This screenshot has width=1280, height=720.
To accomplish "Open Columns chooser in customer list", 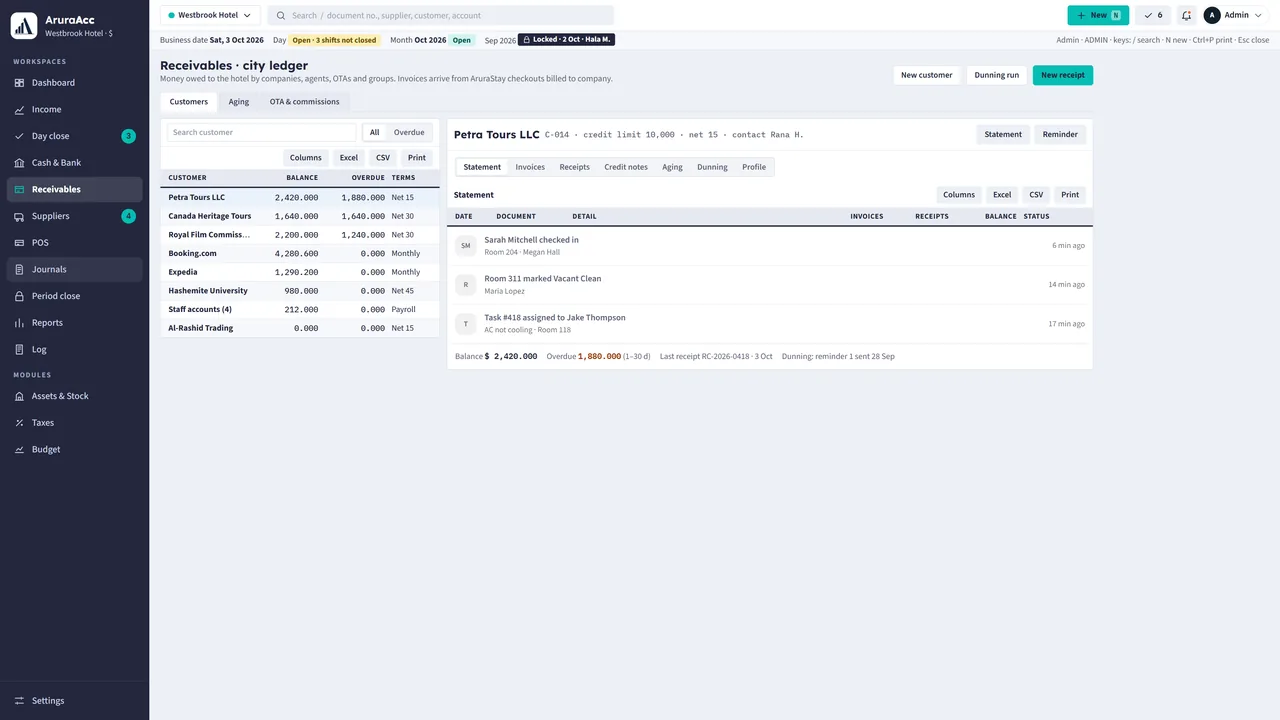I will [306, 158].
